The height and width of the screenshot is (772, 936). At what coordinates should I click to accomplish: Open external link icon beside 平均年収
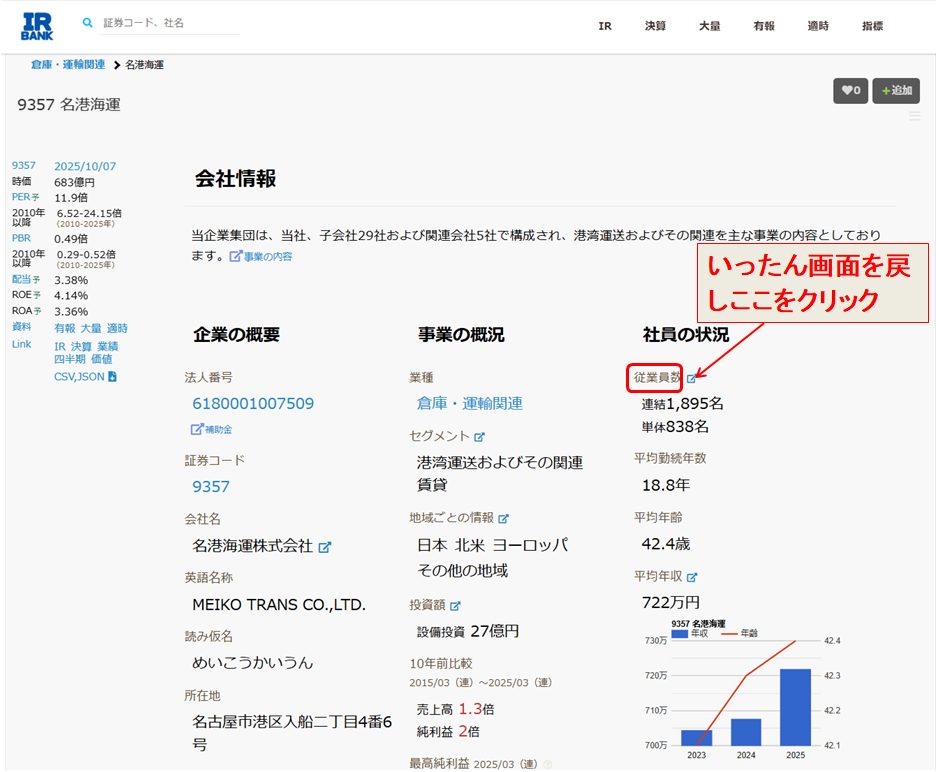(x=691, y=577)
